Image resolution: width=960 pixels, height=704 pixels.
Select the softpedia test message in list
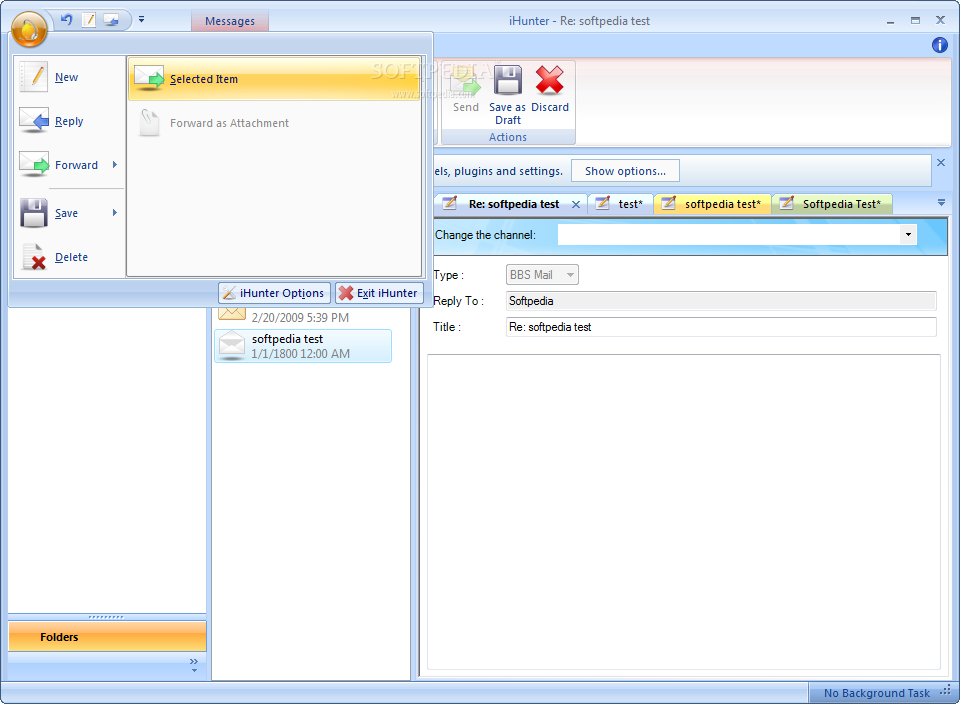tap(303, 346)
